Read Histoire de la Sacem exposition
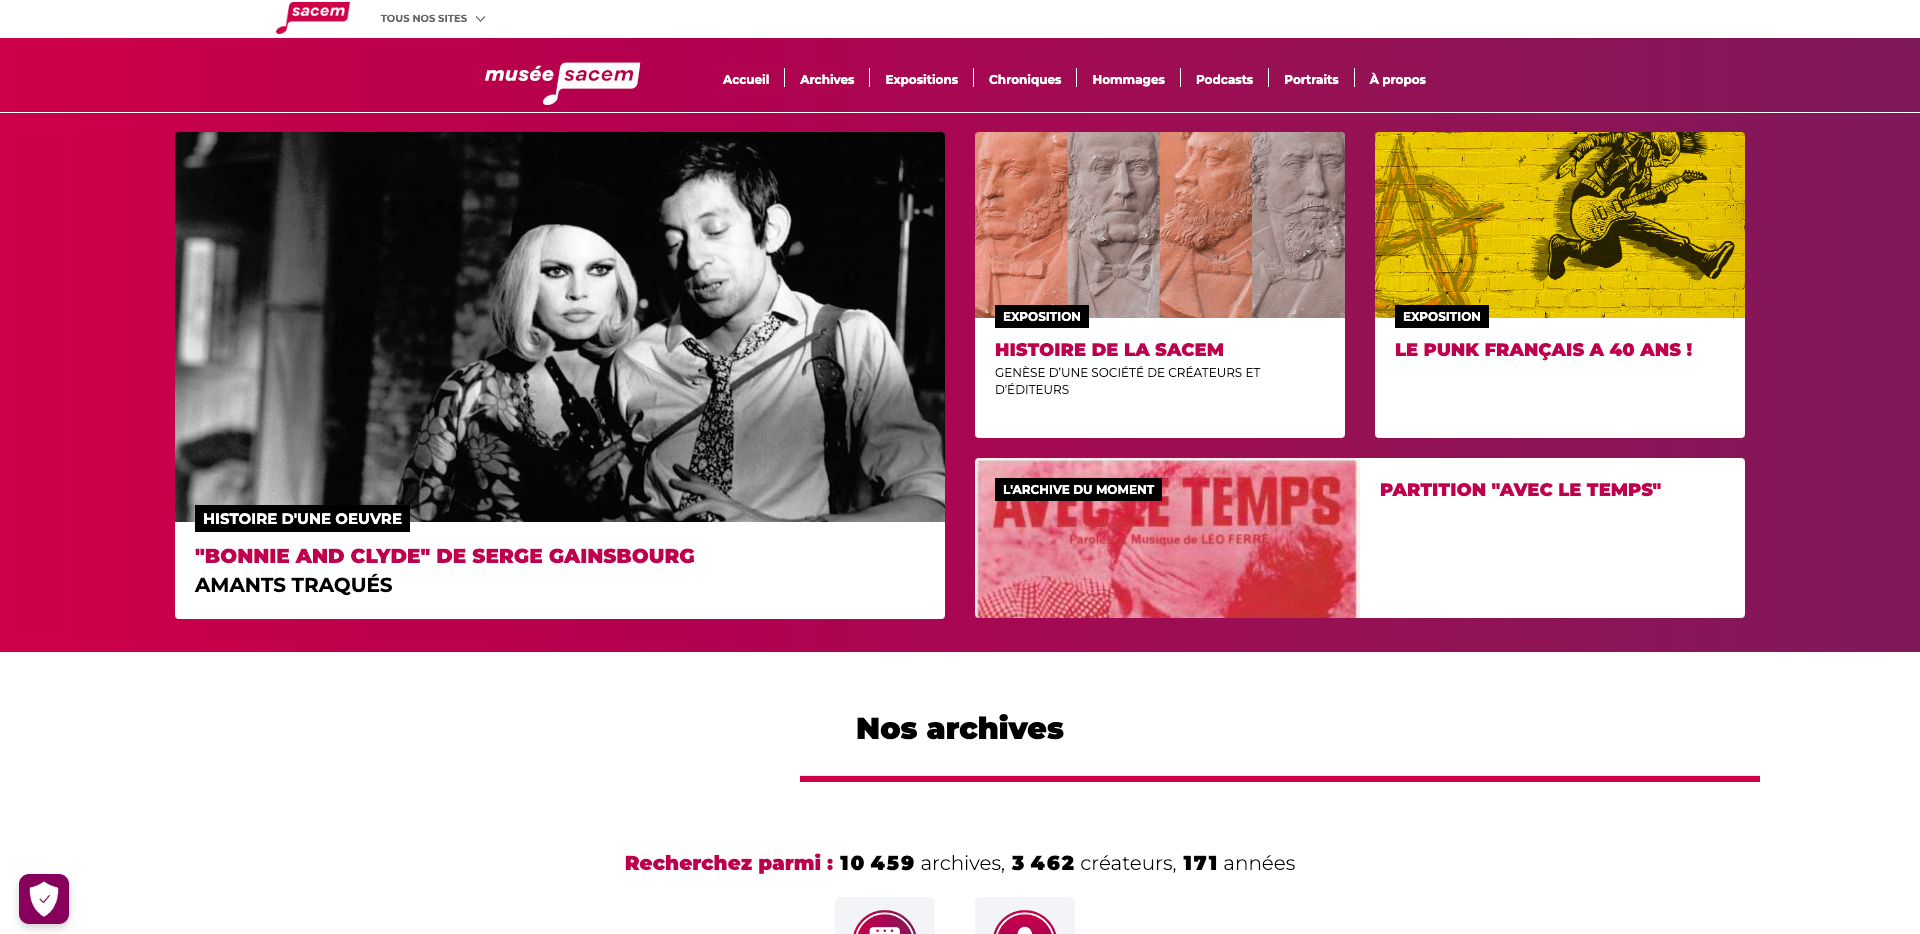 tap(1109, 350)
